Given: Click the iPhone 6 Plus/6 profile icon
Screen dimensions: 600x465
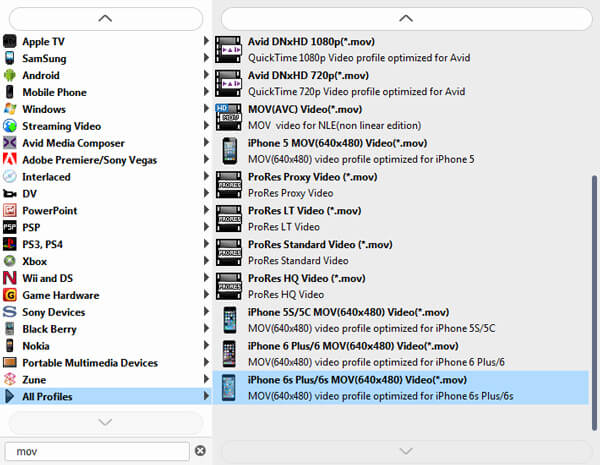Looking at the screenshot, I should 229,354.
